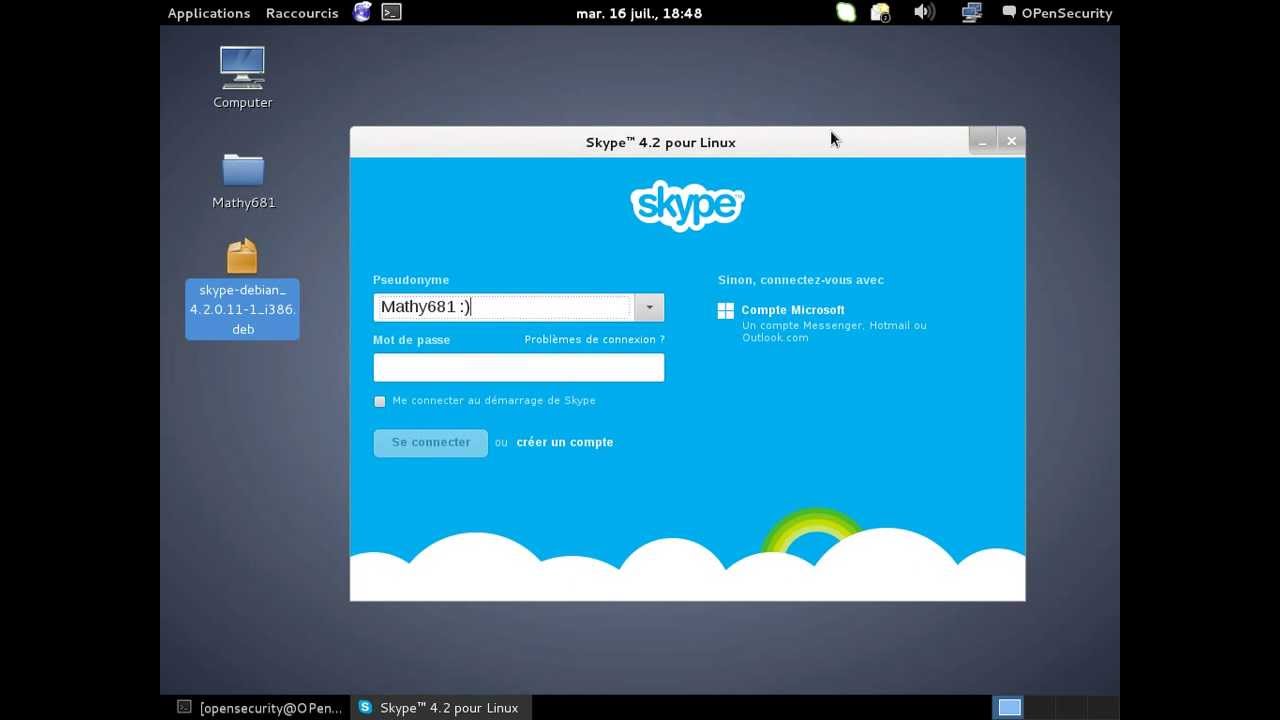Switch to the opensecurity terminal taskbar item

pos(260,707)
